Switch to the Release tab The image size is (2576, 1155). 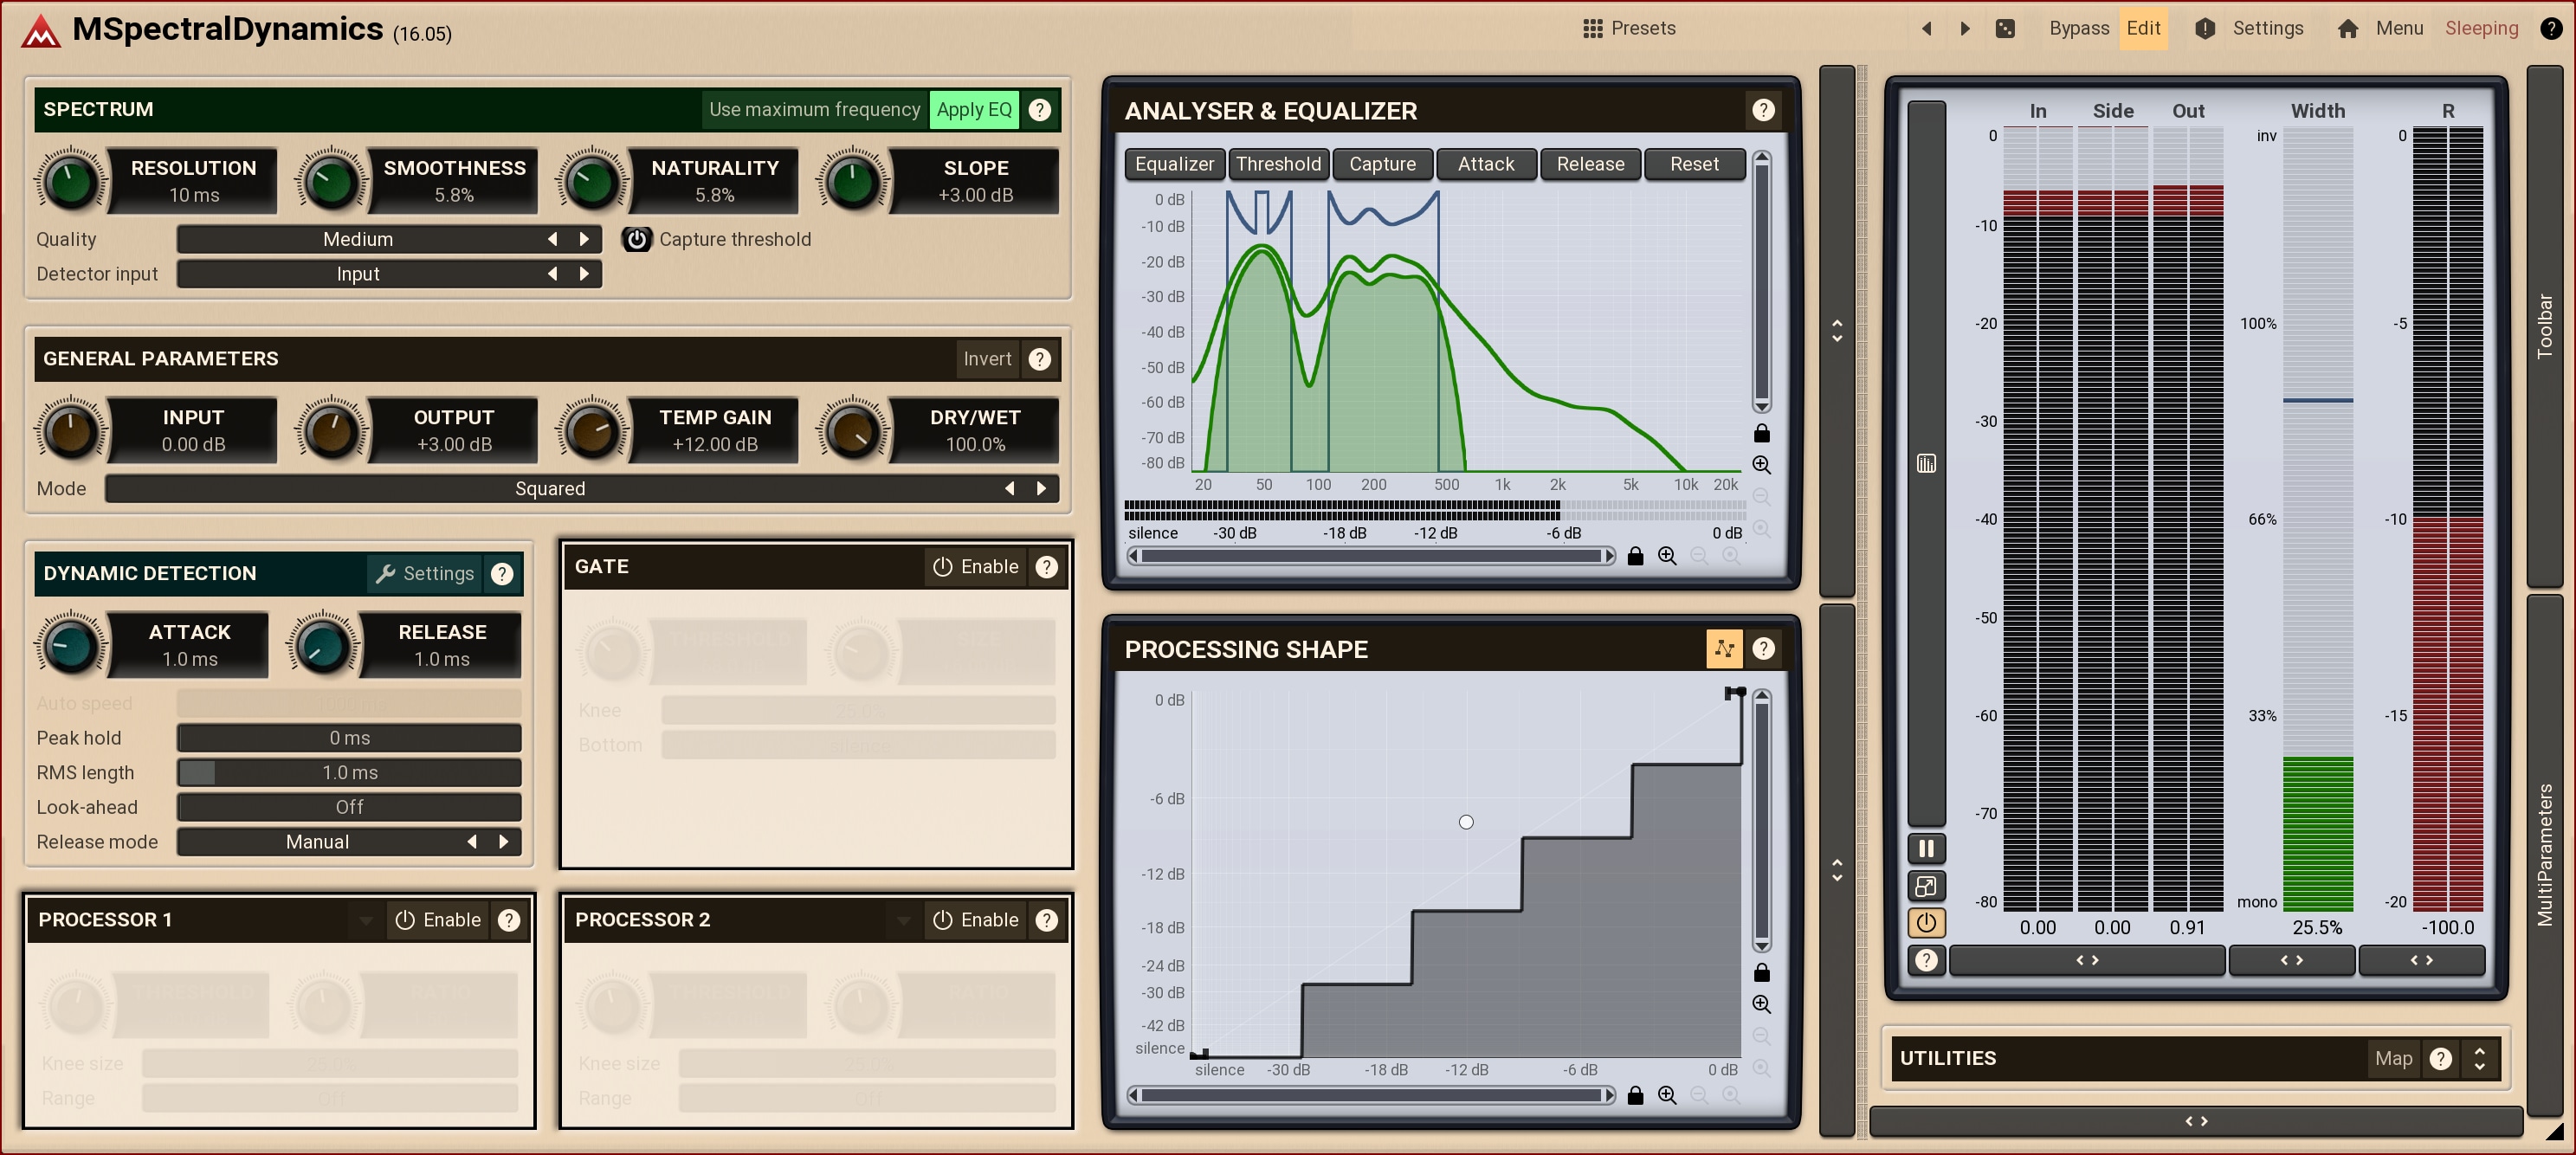click(x=1590, y=165)
